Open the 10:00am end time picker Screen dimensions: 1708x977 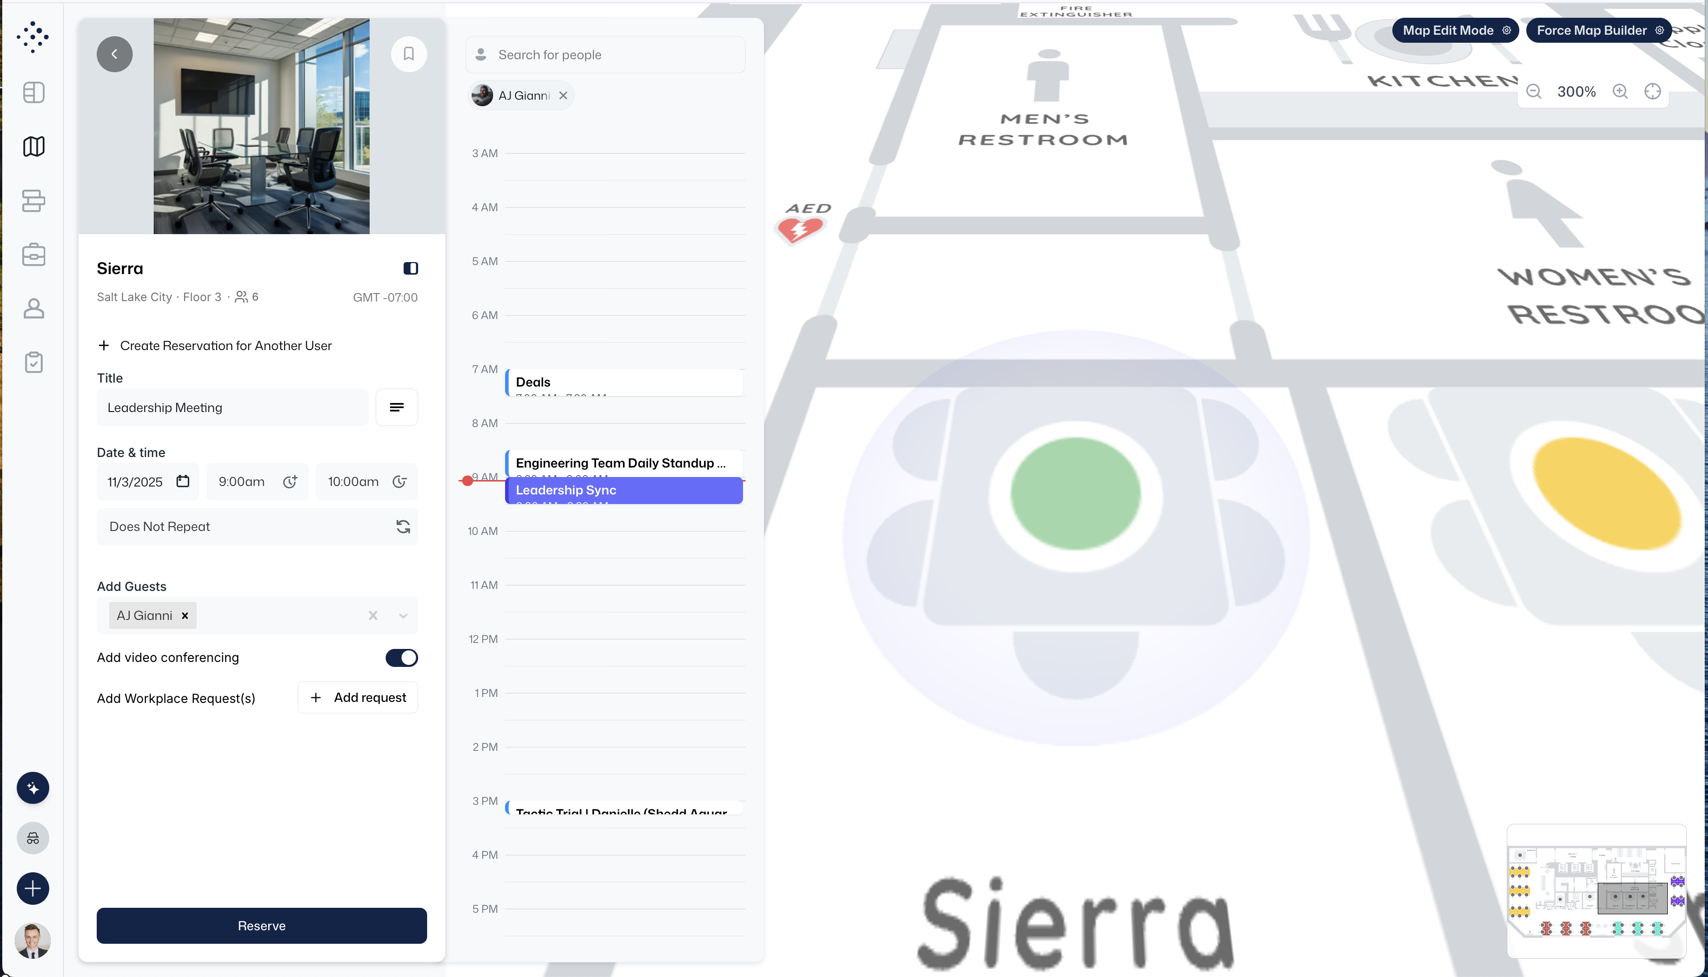point(367,482)
